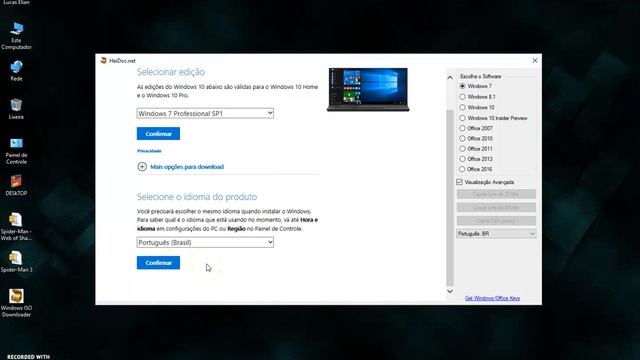Click the vertical scrollbar thumb

pyautogui.click(x=450, y=198)
